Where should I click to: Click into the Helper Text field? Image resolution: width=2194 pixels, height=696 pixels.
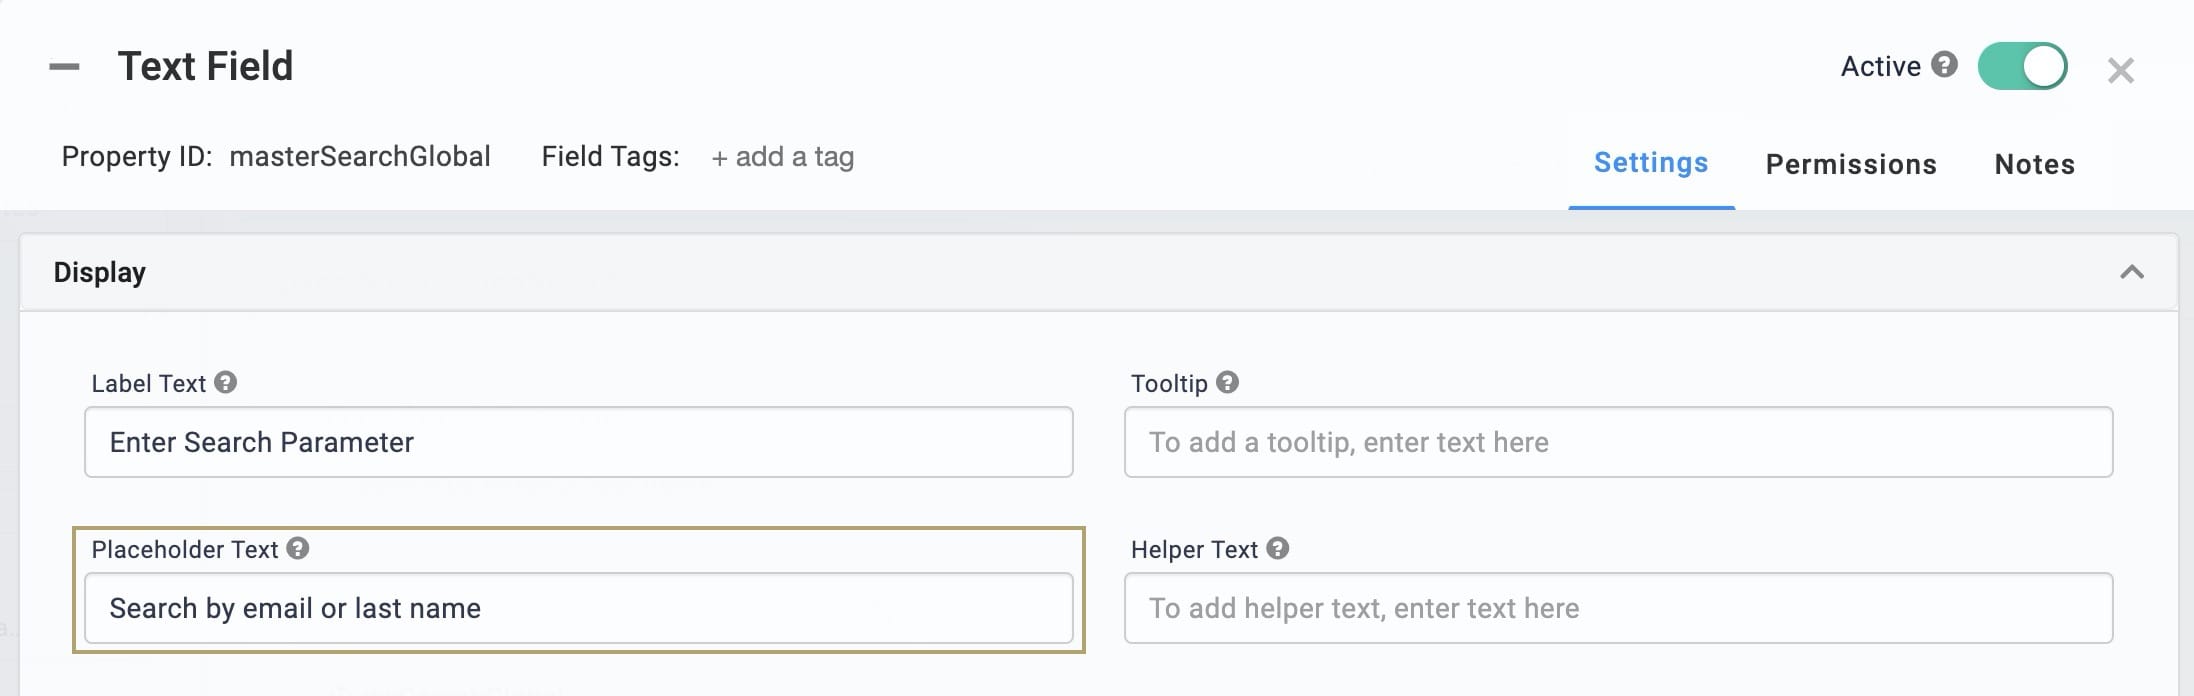pyautogui.click(x=1618, y=608)
